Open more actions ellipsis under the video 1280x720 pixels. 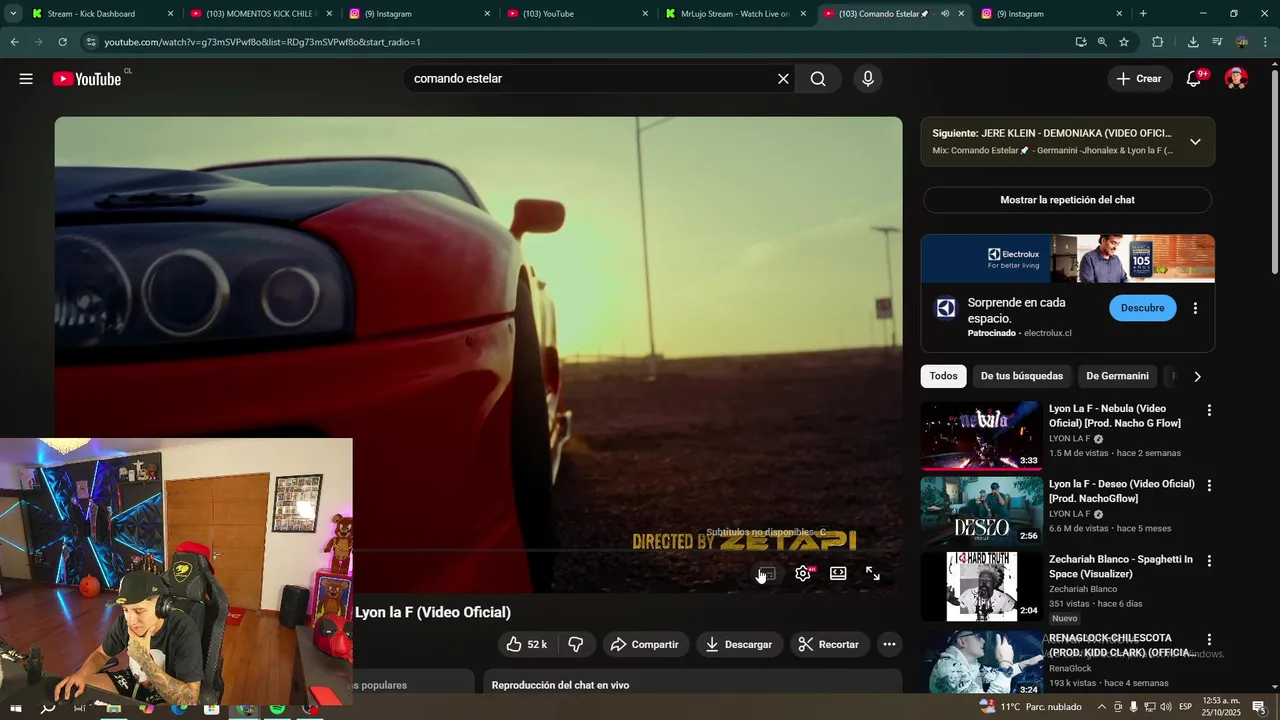coord(889,644)
